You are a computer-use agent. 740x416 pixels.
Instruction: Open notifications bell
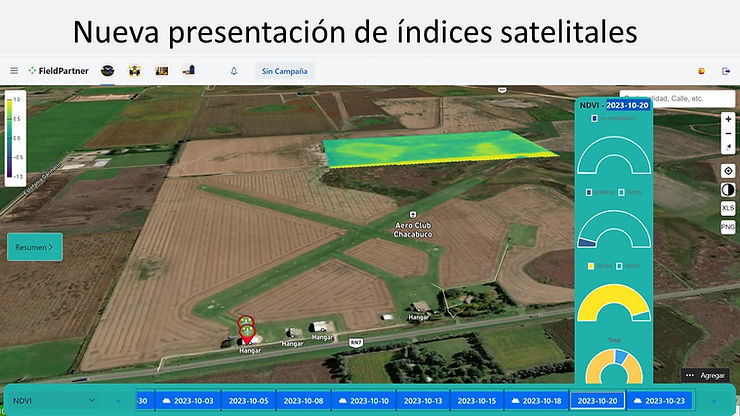pos(234,71)
